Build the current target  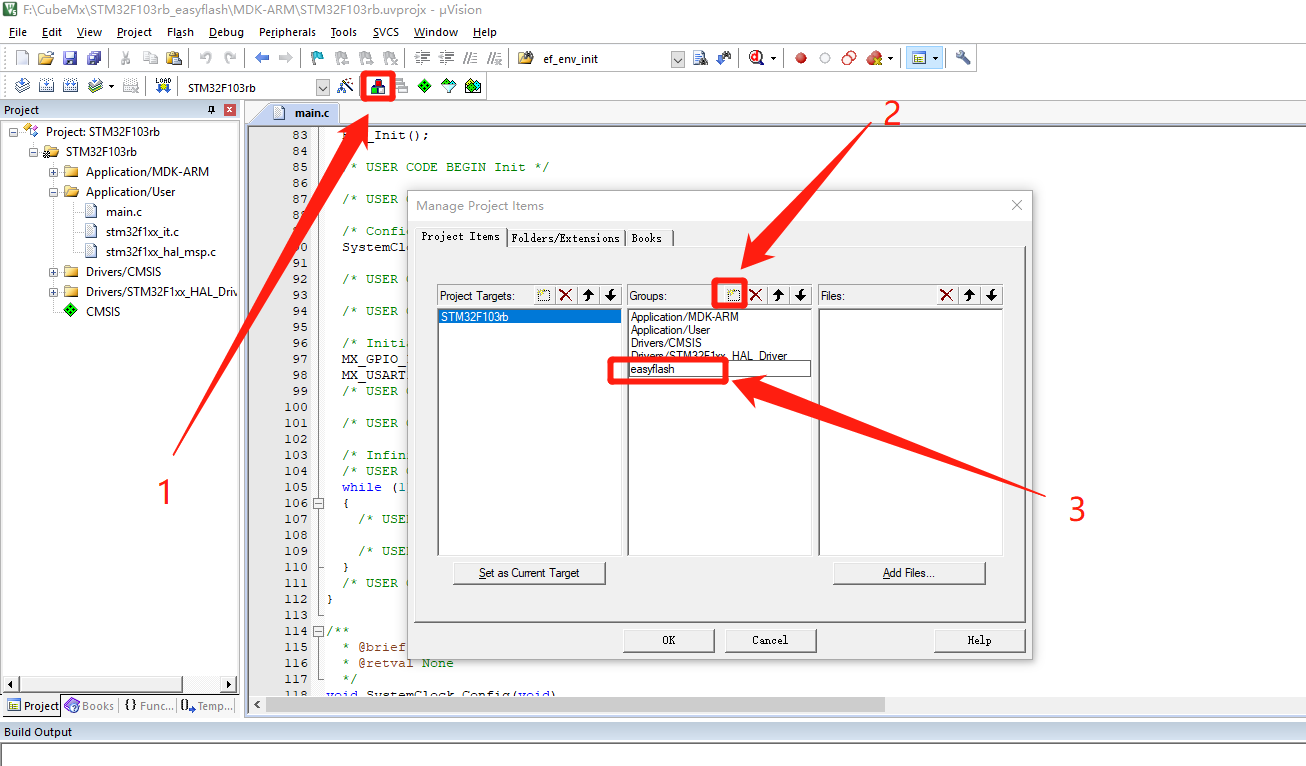45,85
